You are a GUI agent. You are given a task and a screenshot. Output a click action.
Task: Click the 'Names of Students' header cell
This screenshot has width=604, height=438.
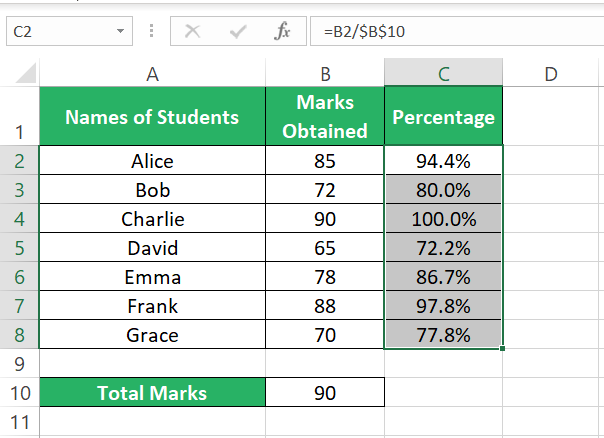pyautogui.click(x=153, y=116)
